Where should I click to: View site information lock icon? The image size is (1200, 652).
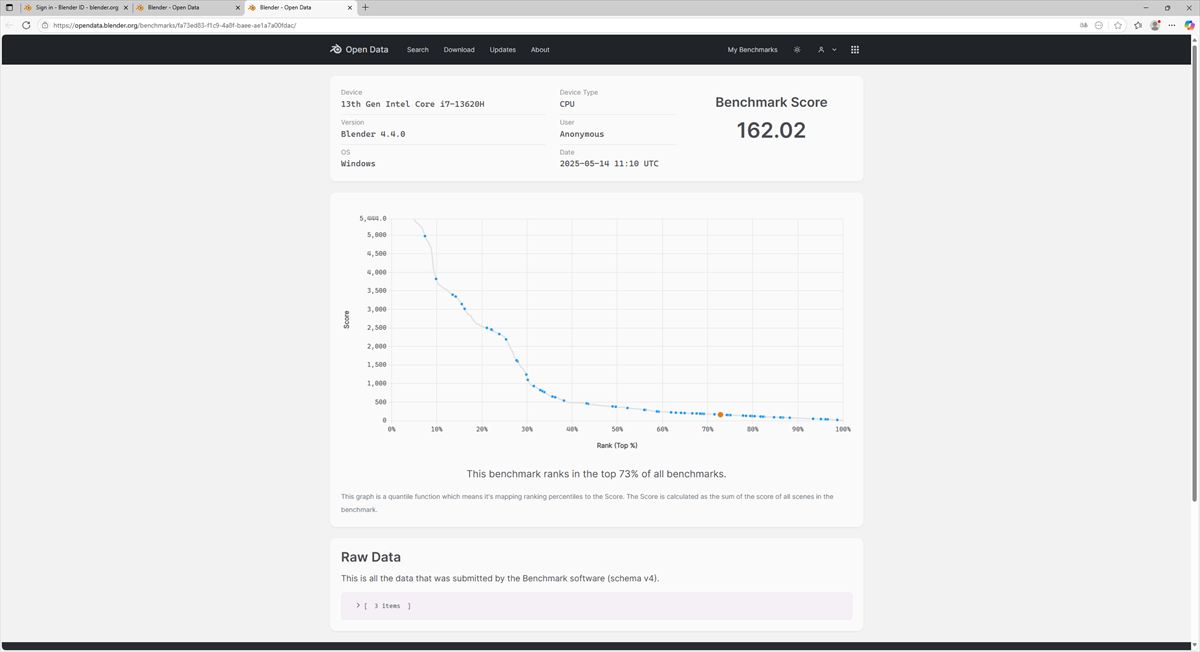(x=45, y=25)
